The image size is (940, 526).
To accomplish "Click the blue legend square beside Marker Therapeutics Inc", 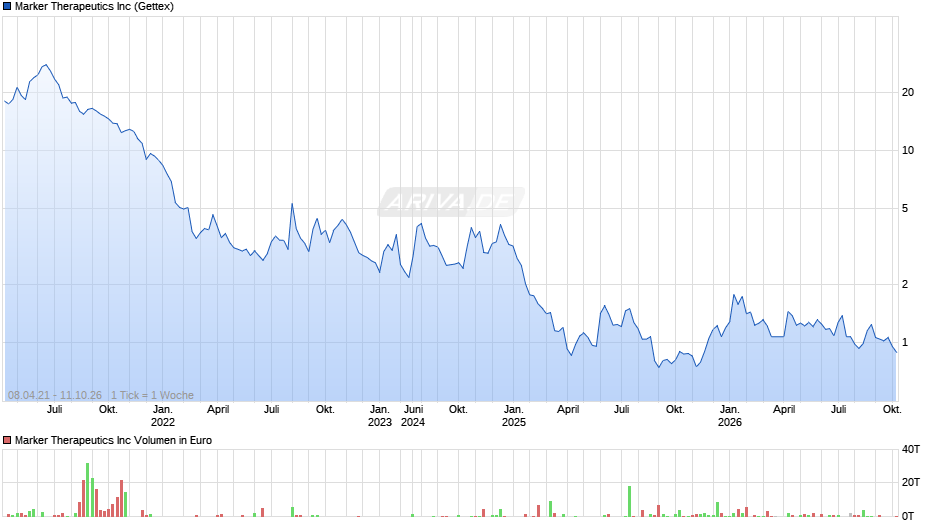I will tap(7, 7).
